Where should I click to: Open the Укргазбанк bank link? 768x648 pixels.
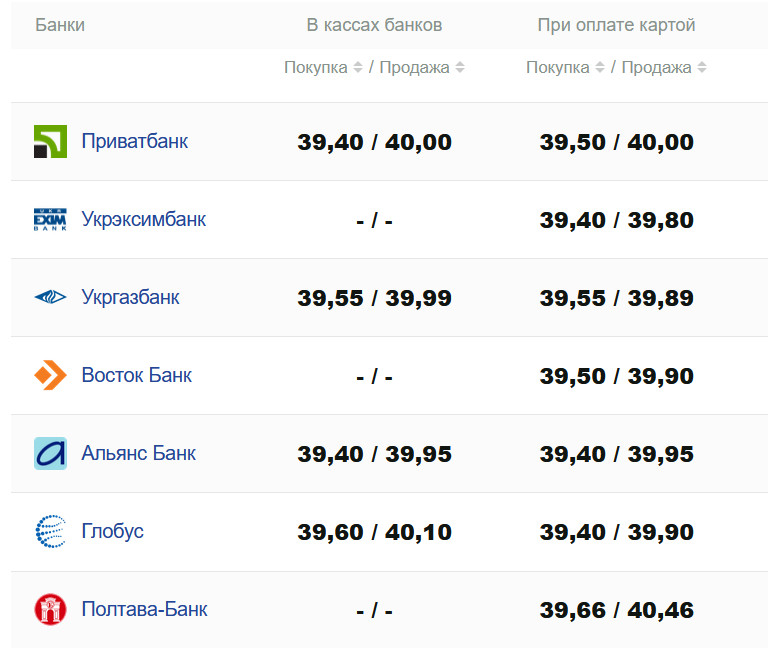click(130, 297)
